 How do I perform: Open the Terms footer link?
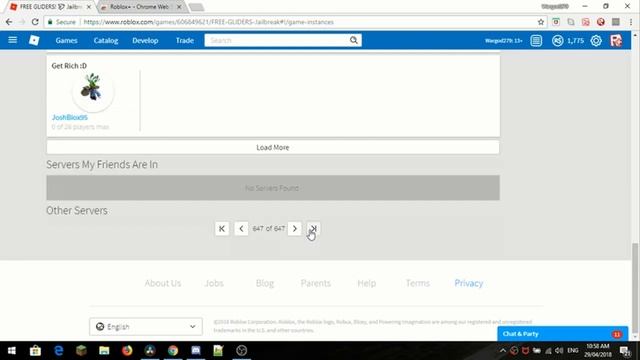(x=418, y=283)
